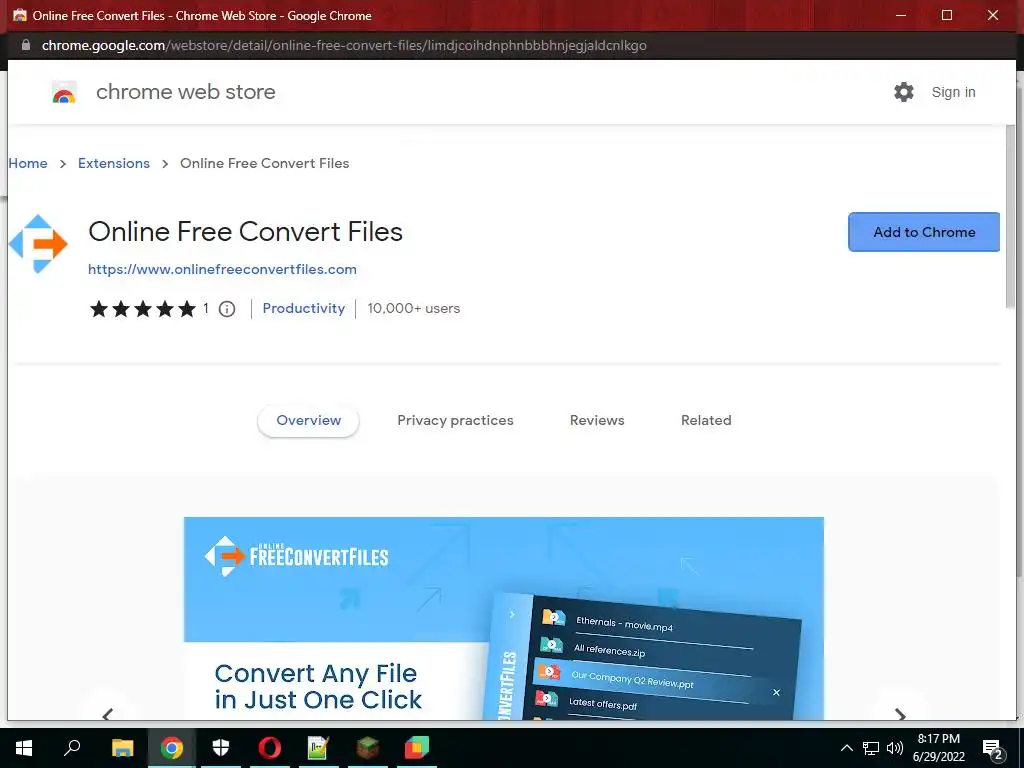
Task: Show previous screenshot in the carousel
Action: point(108,714)
